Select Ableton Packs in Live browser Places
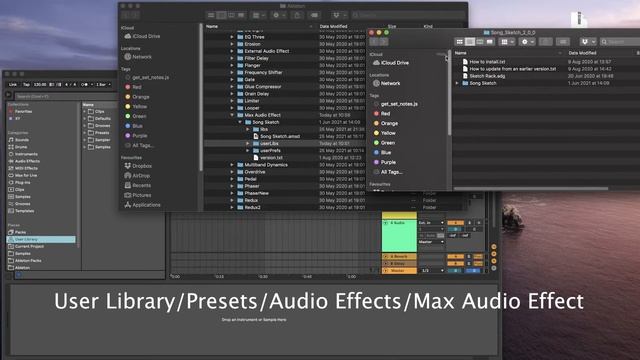Viewport: 640px width, 360px height. (x=24, y=261)
